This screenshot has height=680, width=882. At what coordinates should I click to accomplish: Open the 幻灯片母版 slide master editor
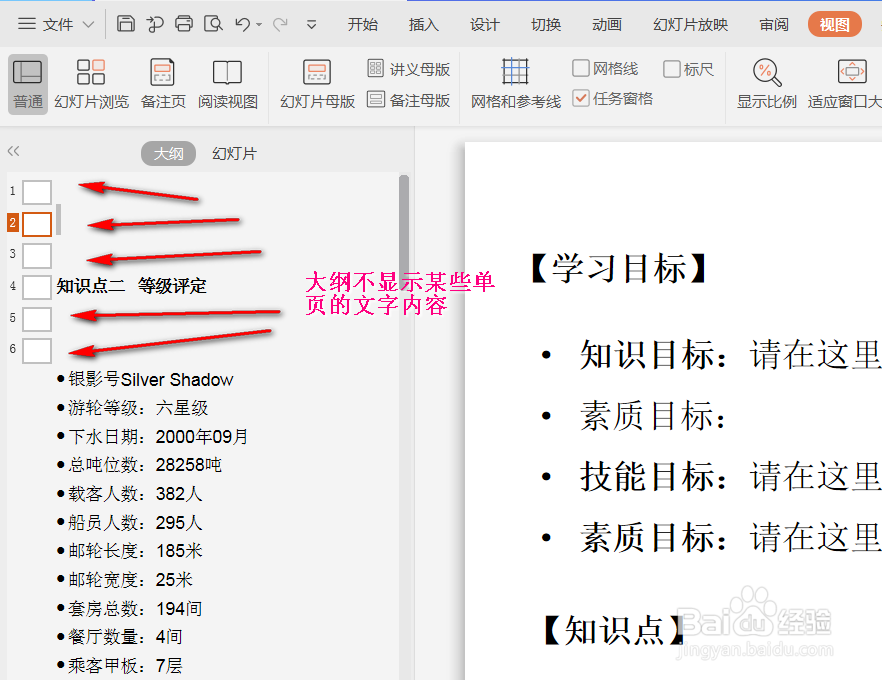pyautogui.click(x=317, y=84)
